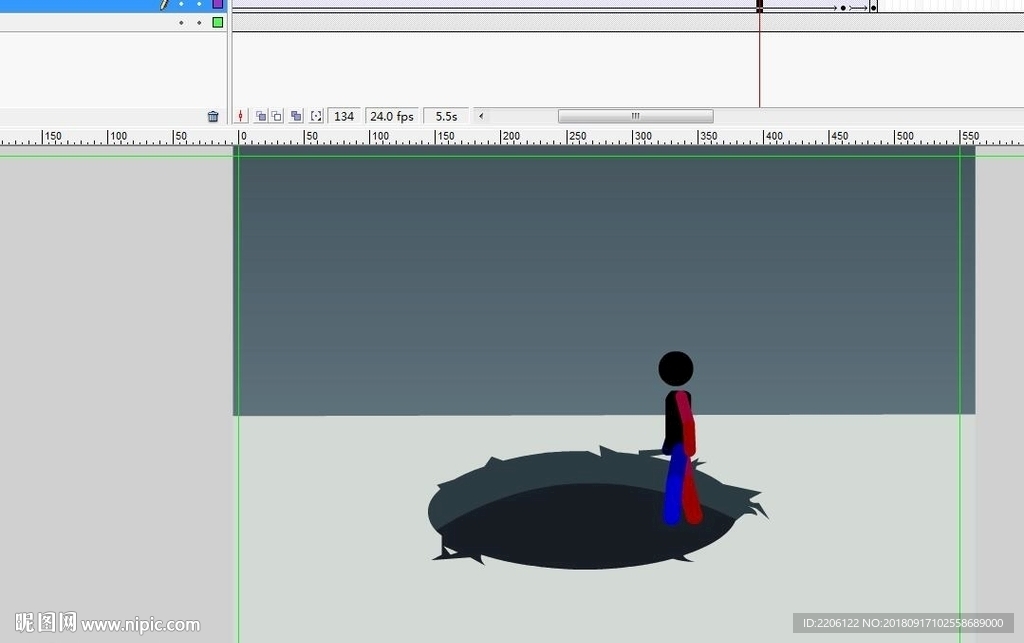Click the pencil icon on the selected layer
The image size is (1024, 643).
coord(164,4)
